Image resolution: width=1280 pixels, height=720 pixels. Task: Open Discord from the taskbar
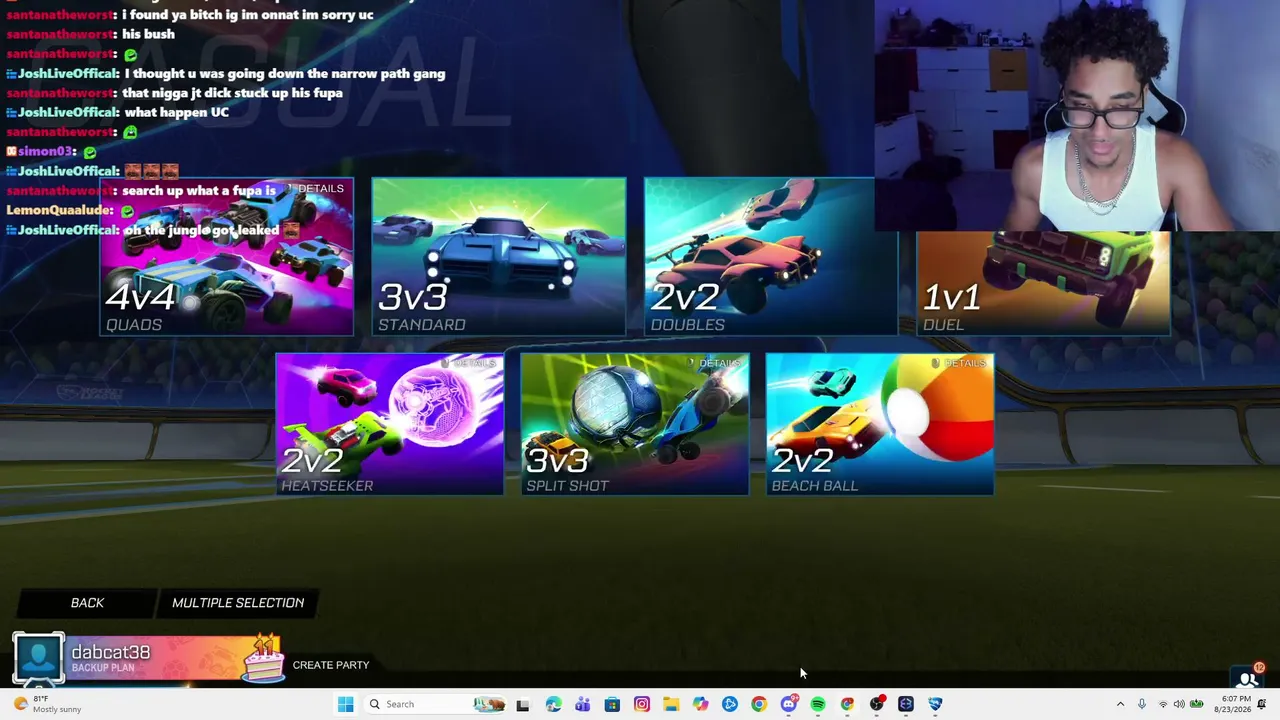coord(789,704)
